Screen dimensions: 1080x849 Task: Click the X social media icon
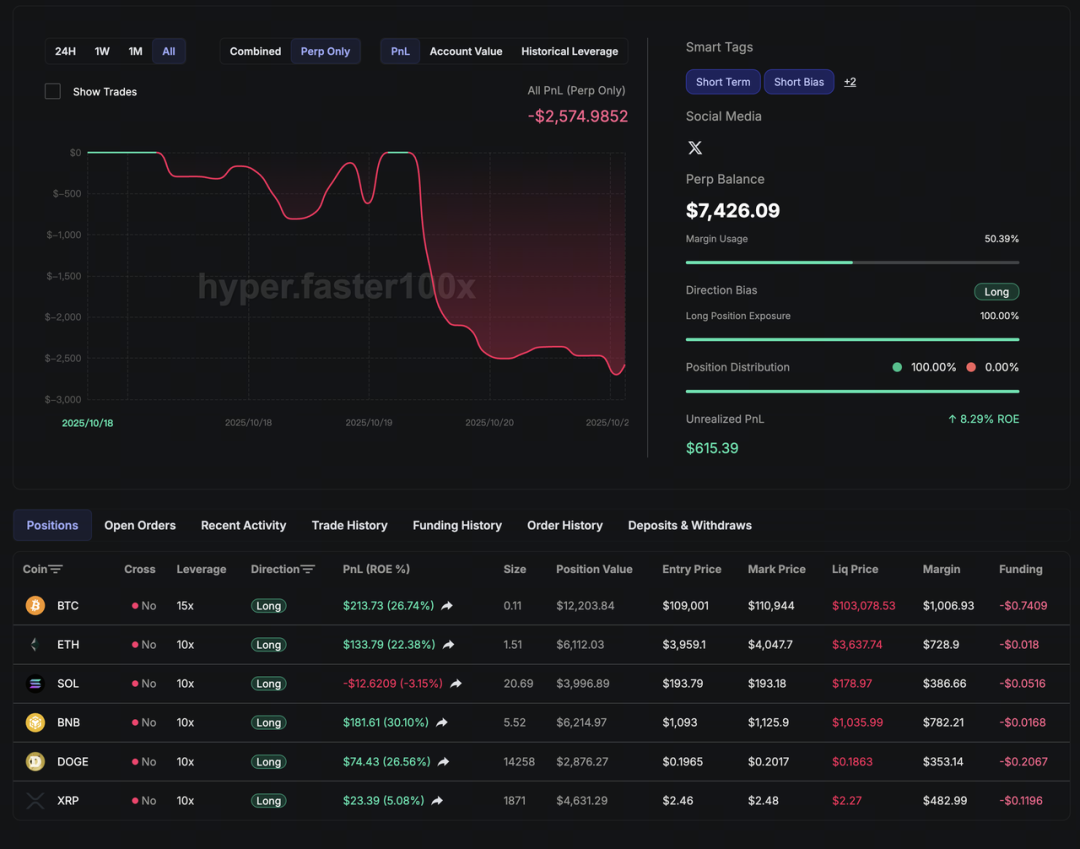695,148
